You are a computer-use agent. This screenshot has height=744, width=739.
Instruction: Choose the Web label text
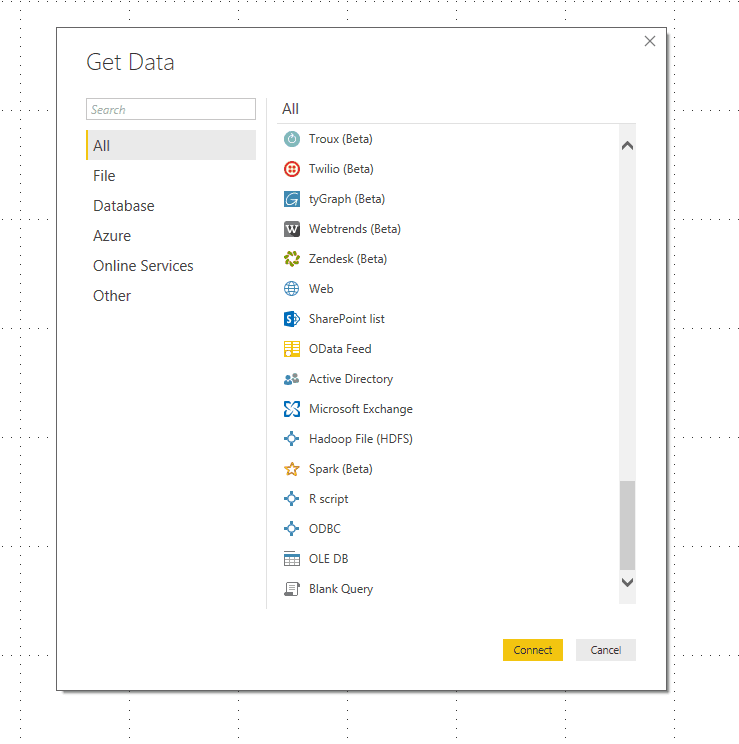pos(321,289)
